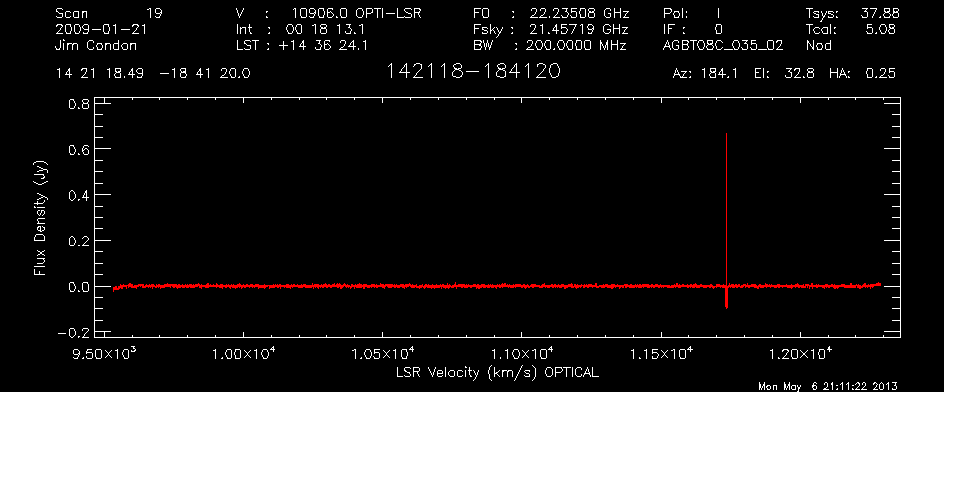Click velocity value 10906.0 OPTI-LSR

(356, 13)
